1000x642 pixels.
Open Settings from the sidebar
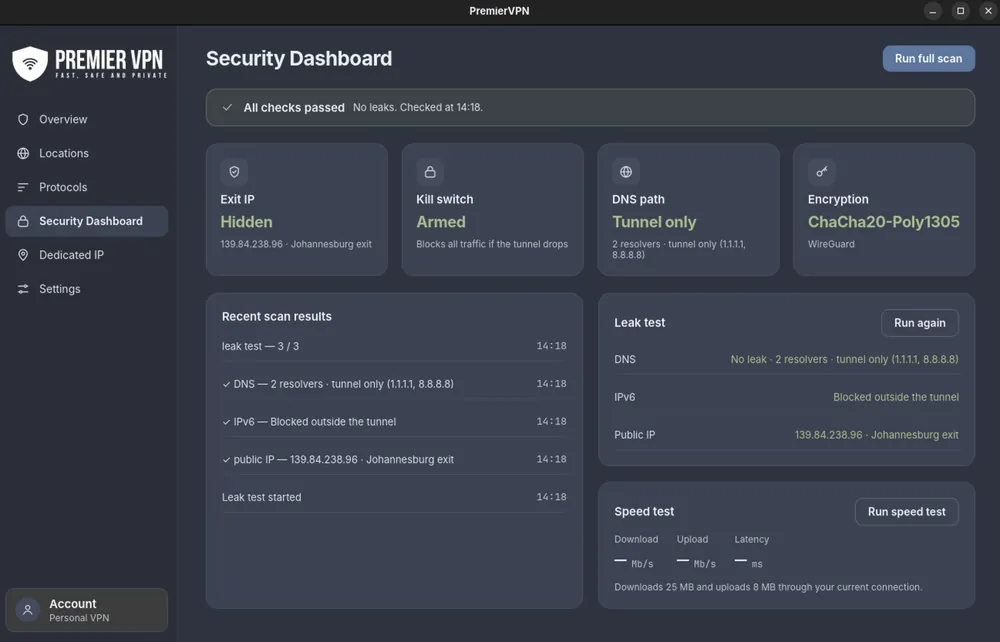coord(87,289)
